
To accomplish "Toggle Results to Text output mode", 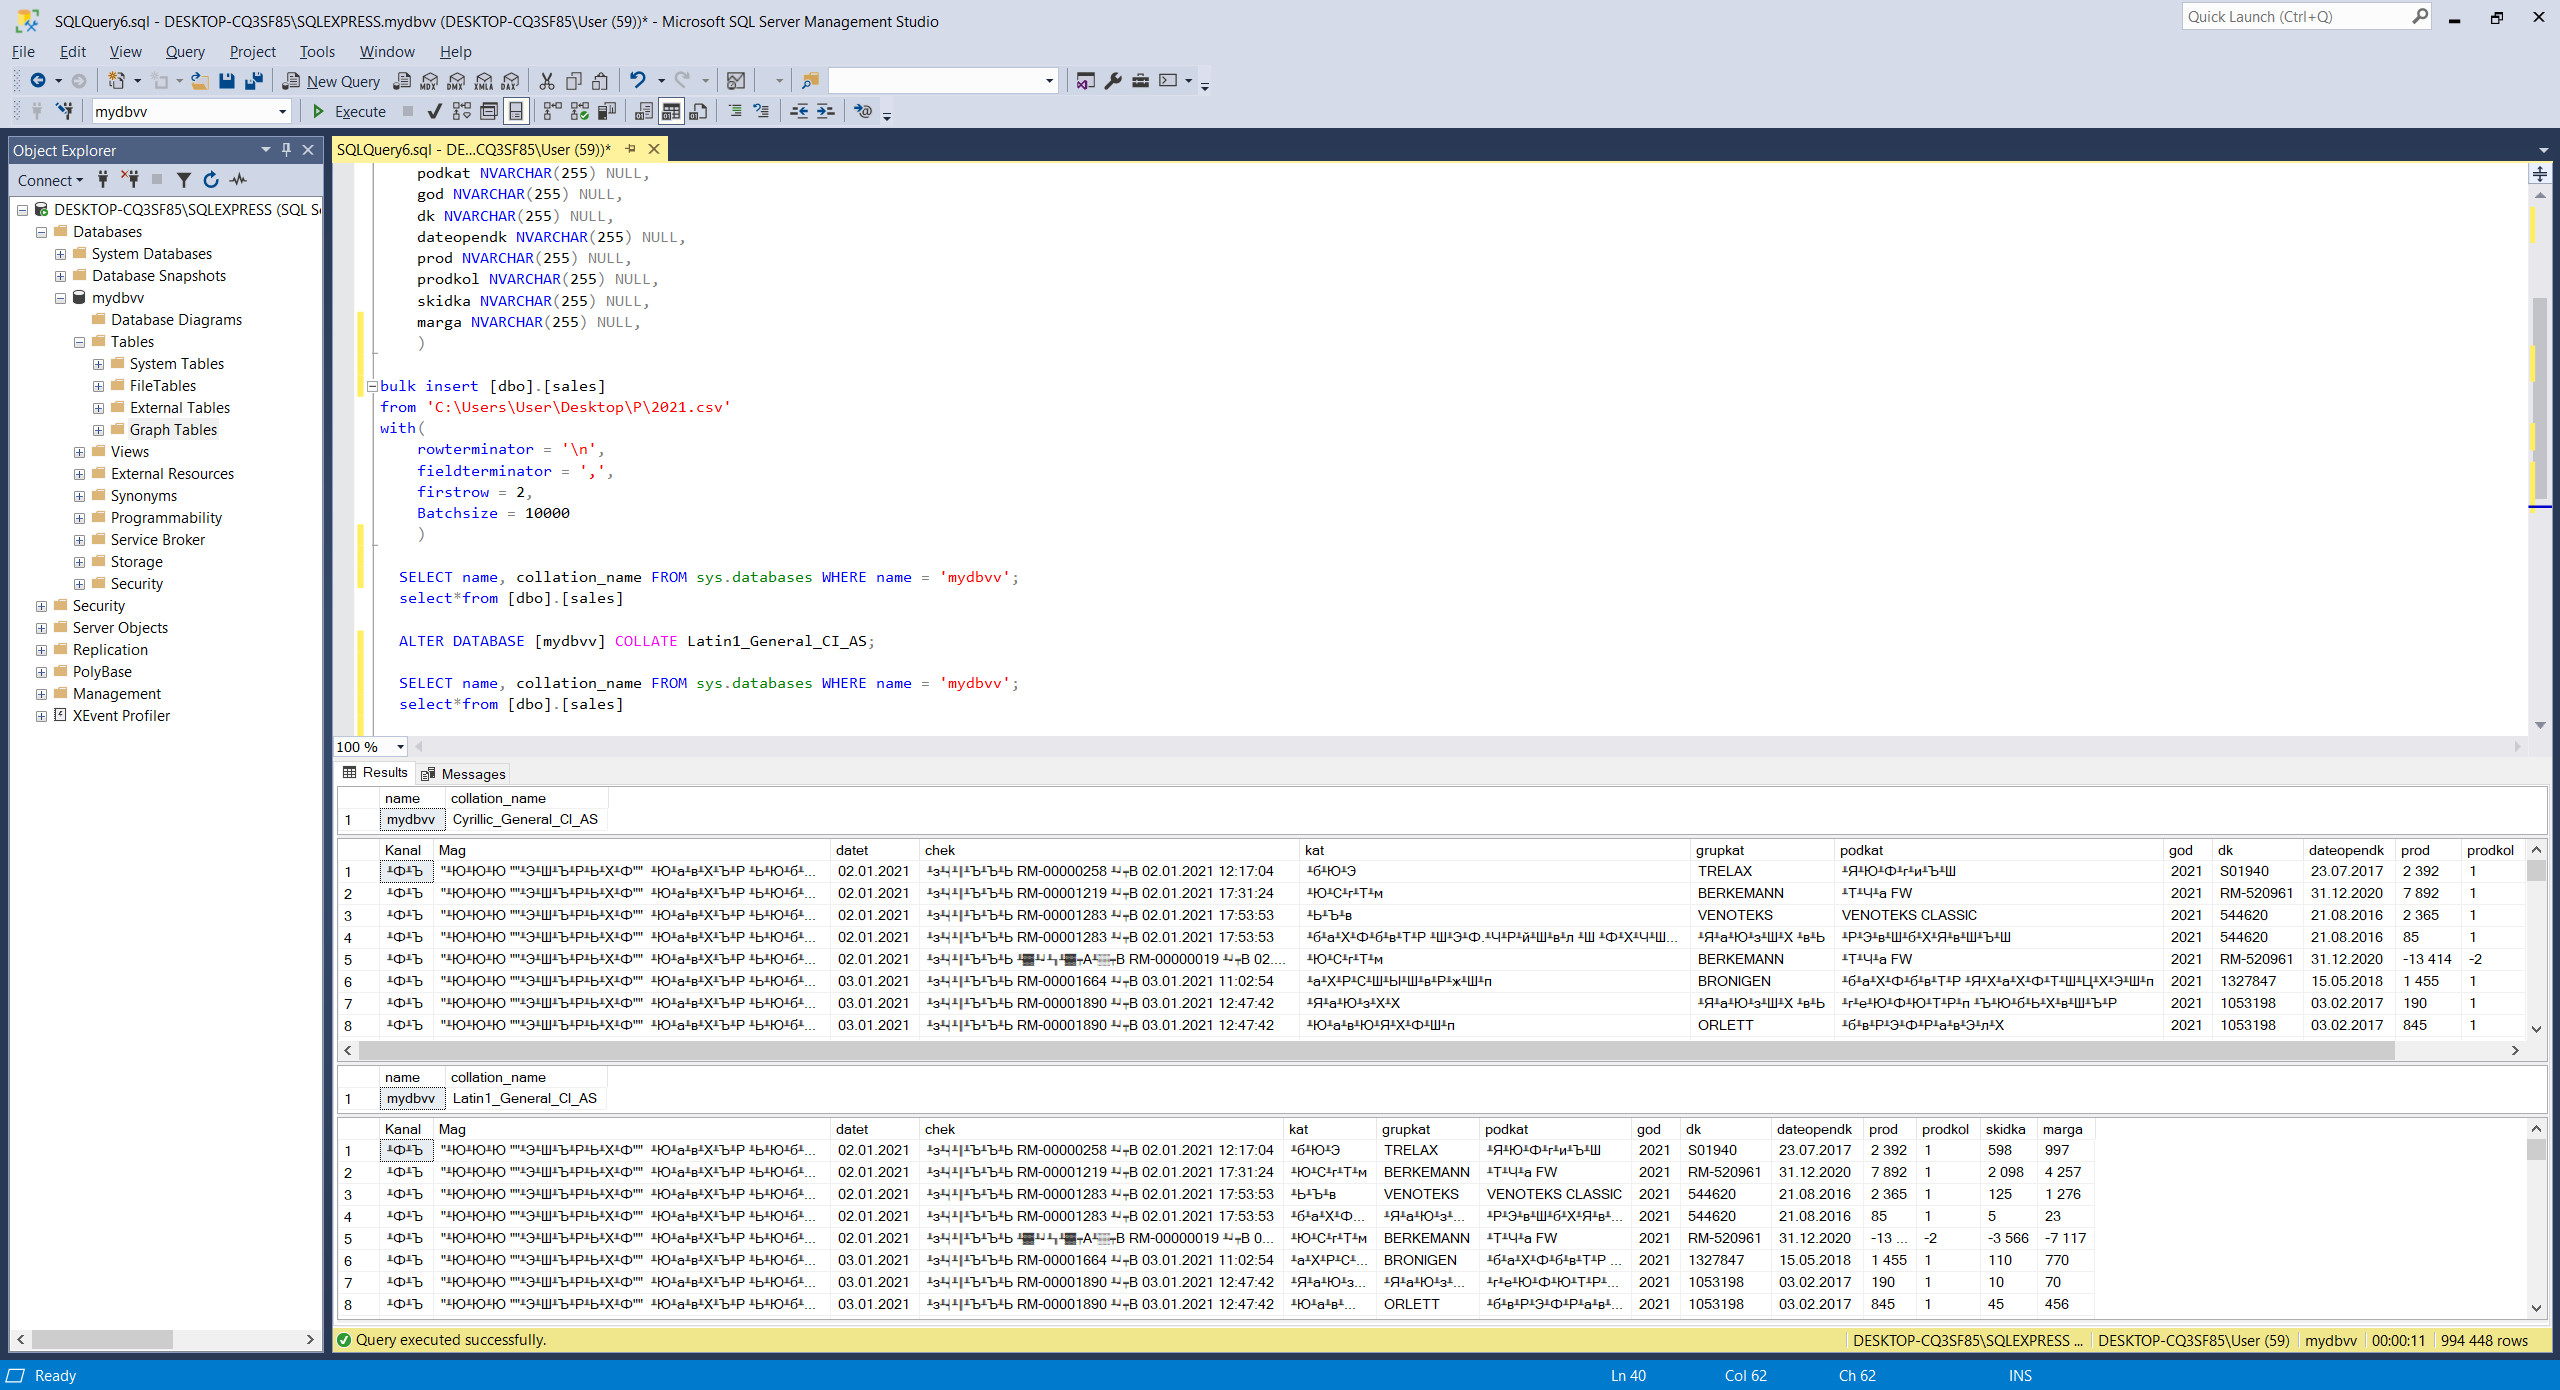I will coord(644,111).
